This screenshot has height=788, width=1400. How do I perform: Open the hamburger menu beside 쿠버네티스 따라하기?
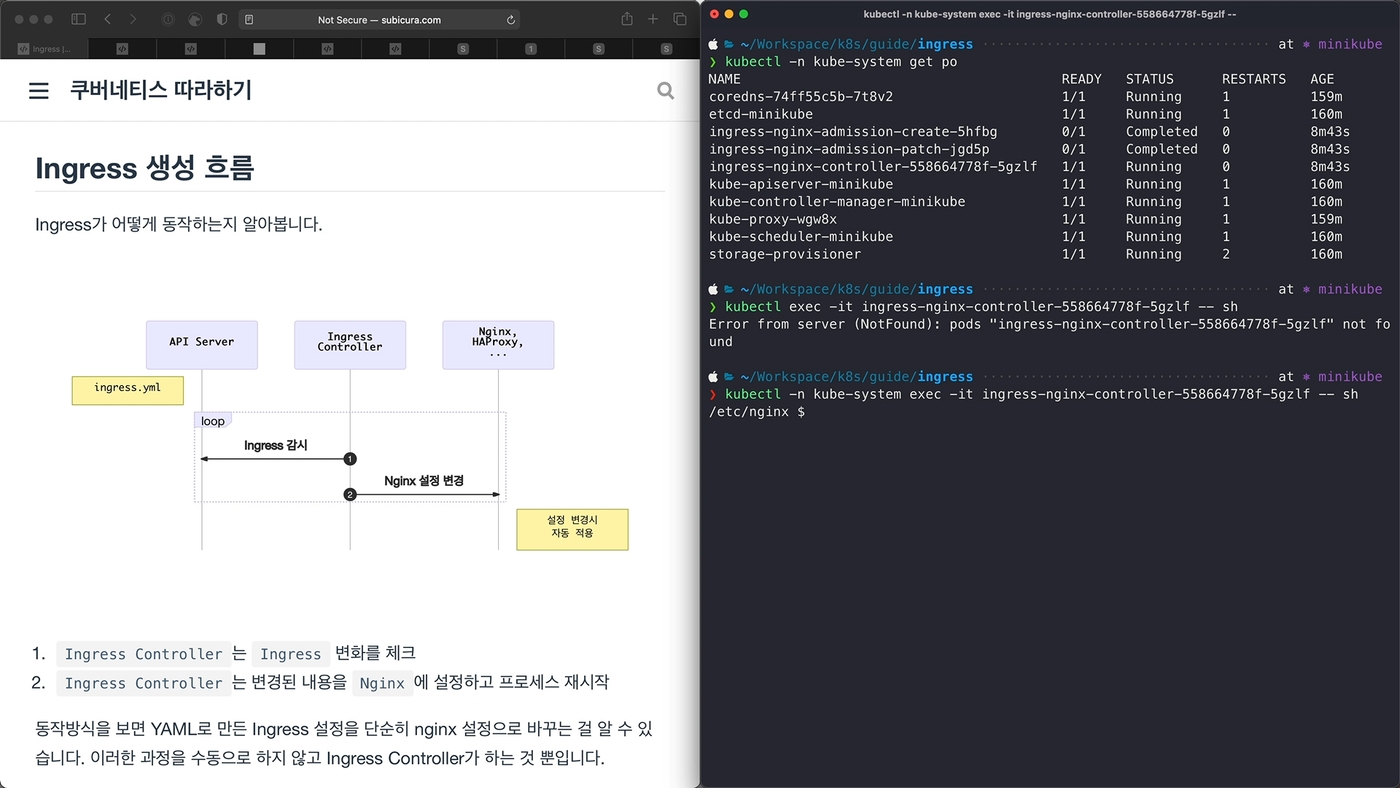click(39, 91)
